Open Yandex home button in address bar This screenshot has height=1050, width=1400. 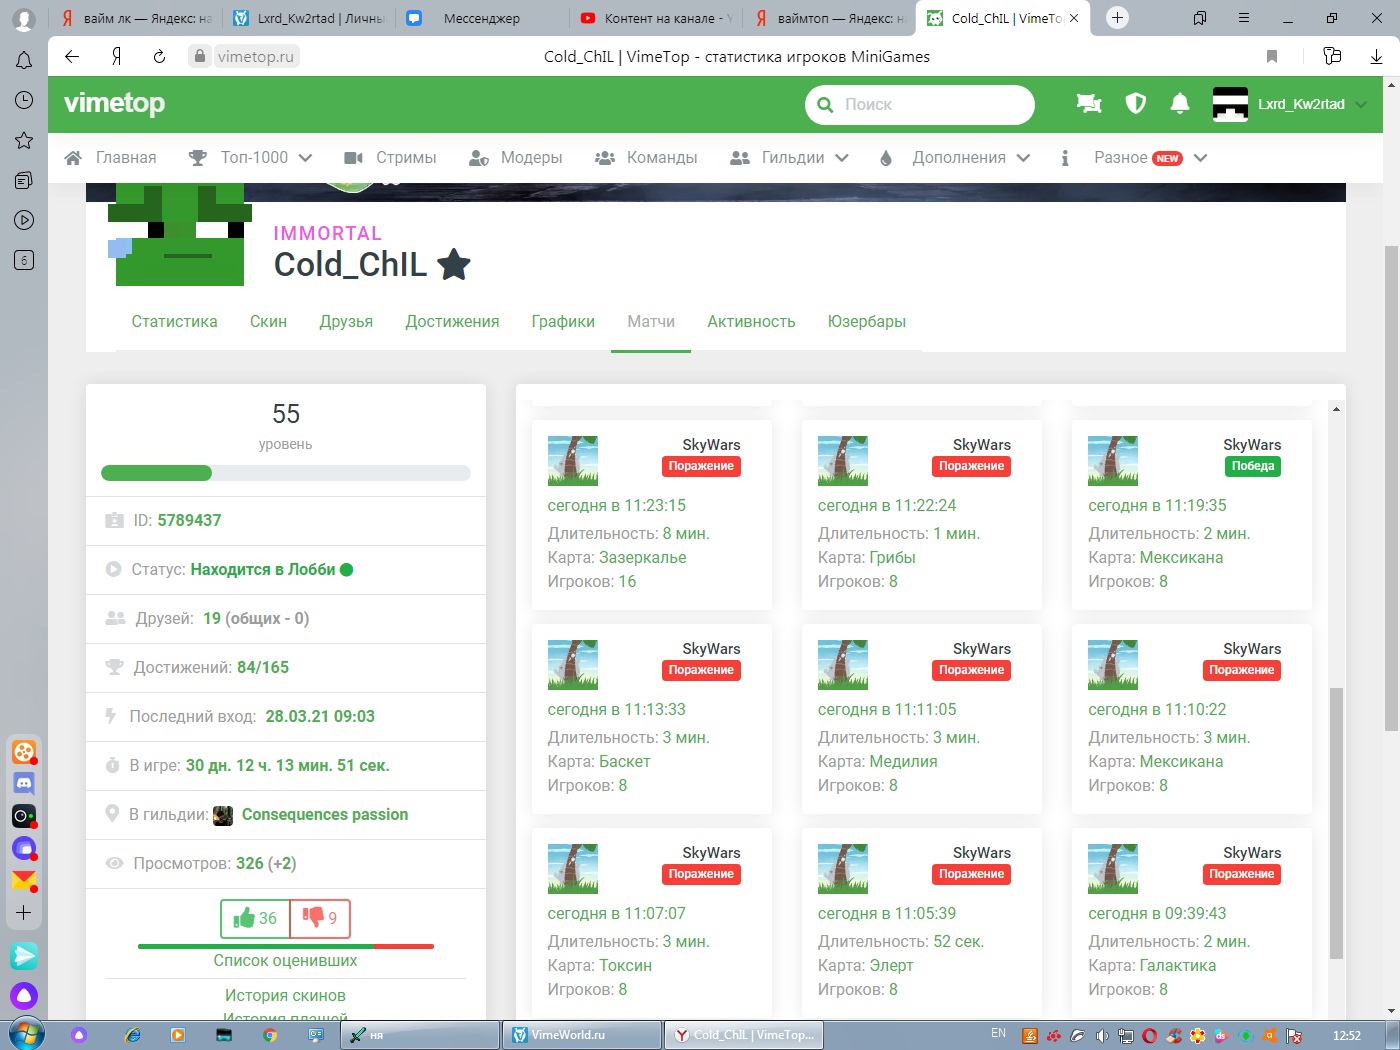click(x=117, y=56)
